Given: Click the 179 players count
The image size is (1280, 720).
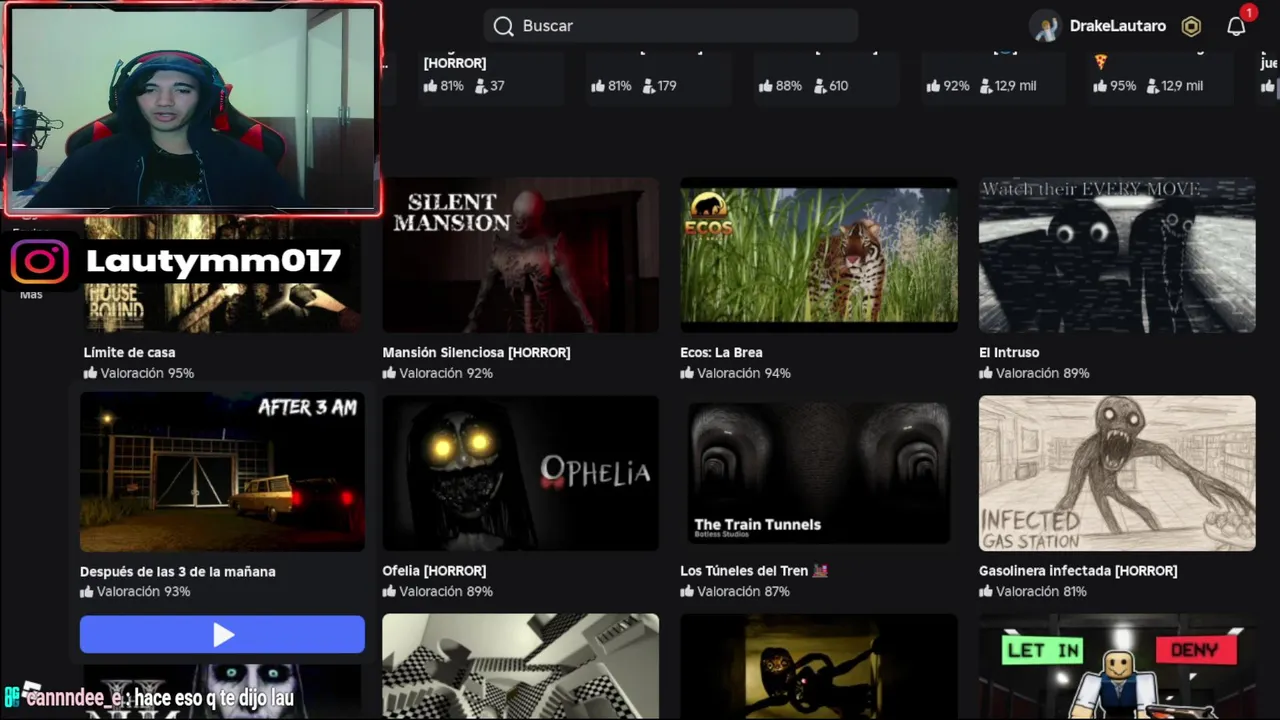Looking at the screenshot, I should [x=659, y=86].
